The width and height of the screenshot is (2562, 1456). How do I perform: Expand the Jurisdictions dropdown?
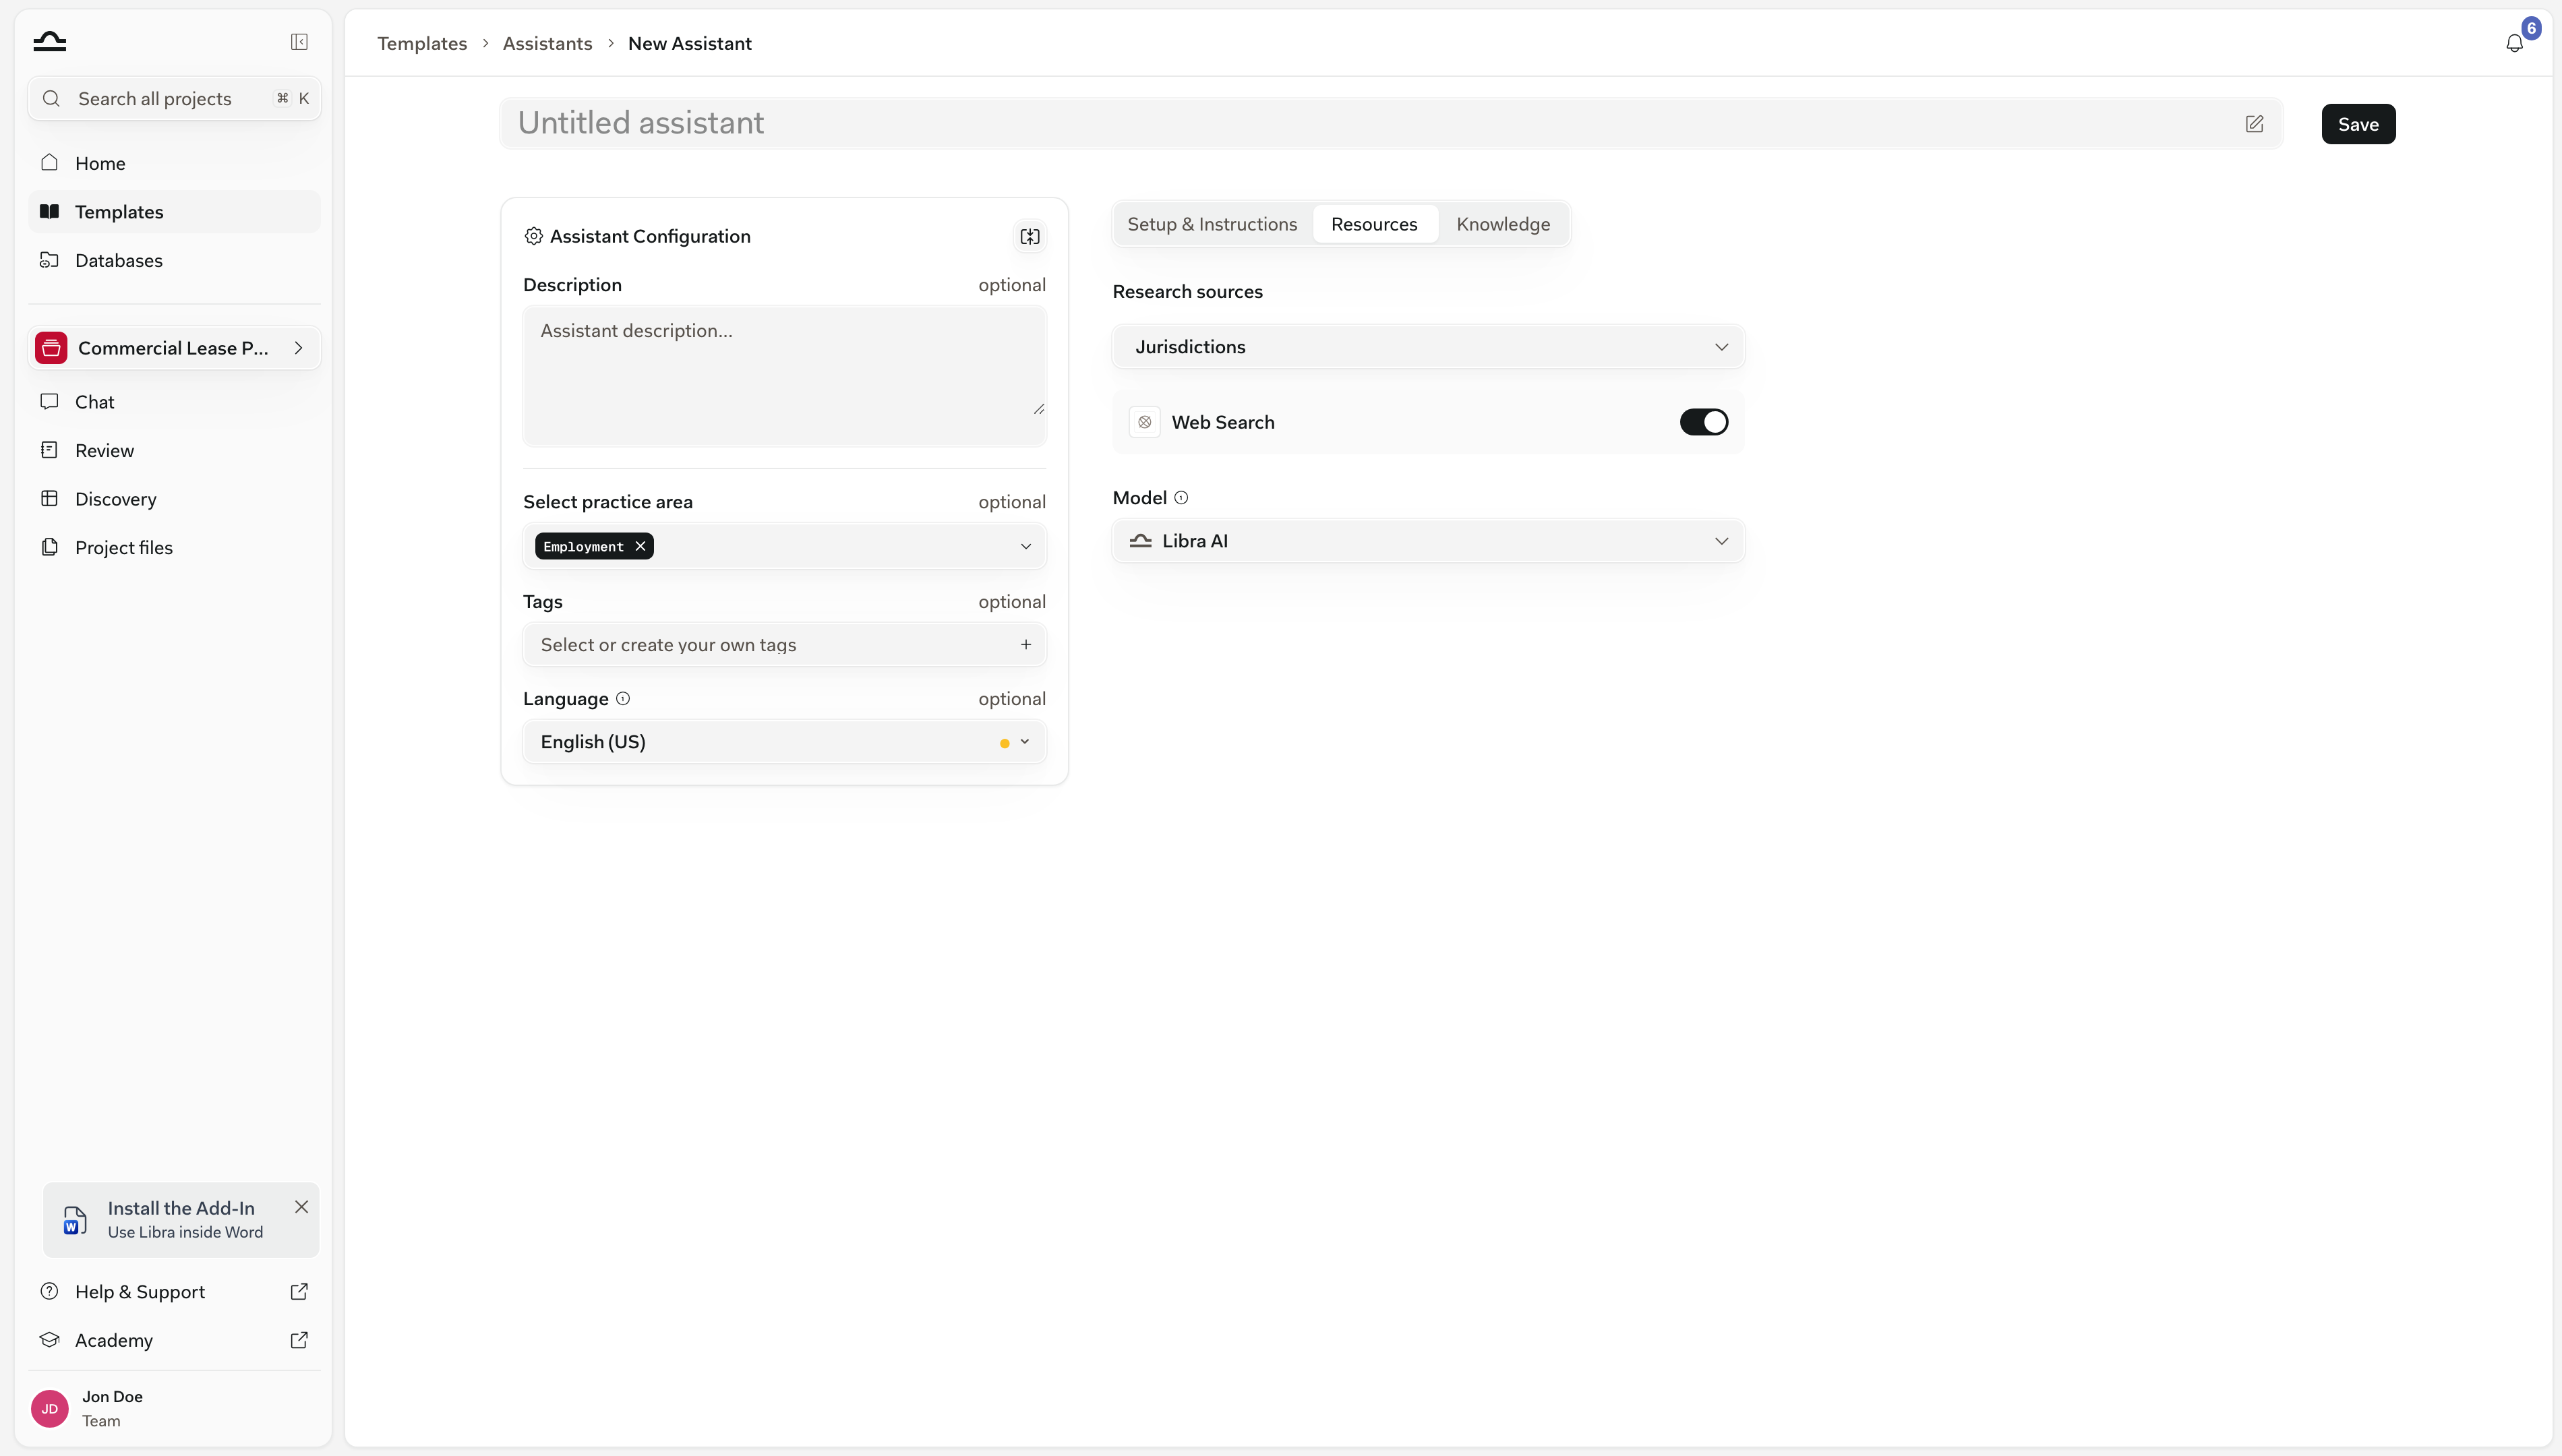pyautogui.click(x=1428, y=347)
